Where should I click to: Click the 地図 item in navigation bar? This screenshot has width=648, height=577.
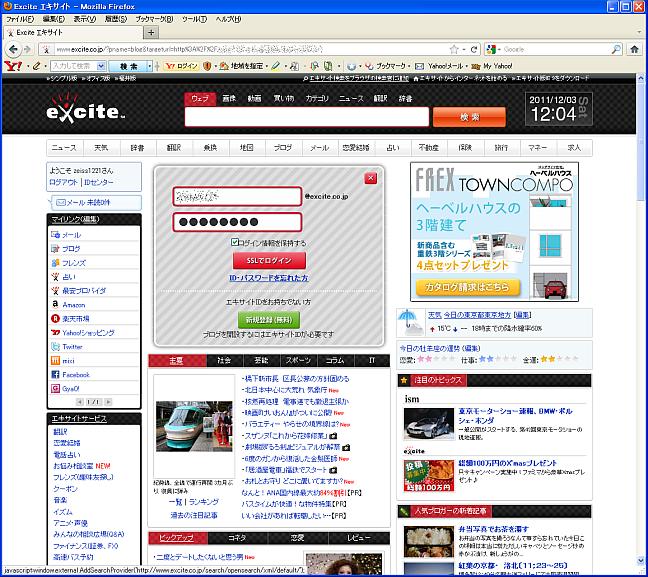pos(246,148)
